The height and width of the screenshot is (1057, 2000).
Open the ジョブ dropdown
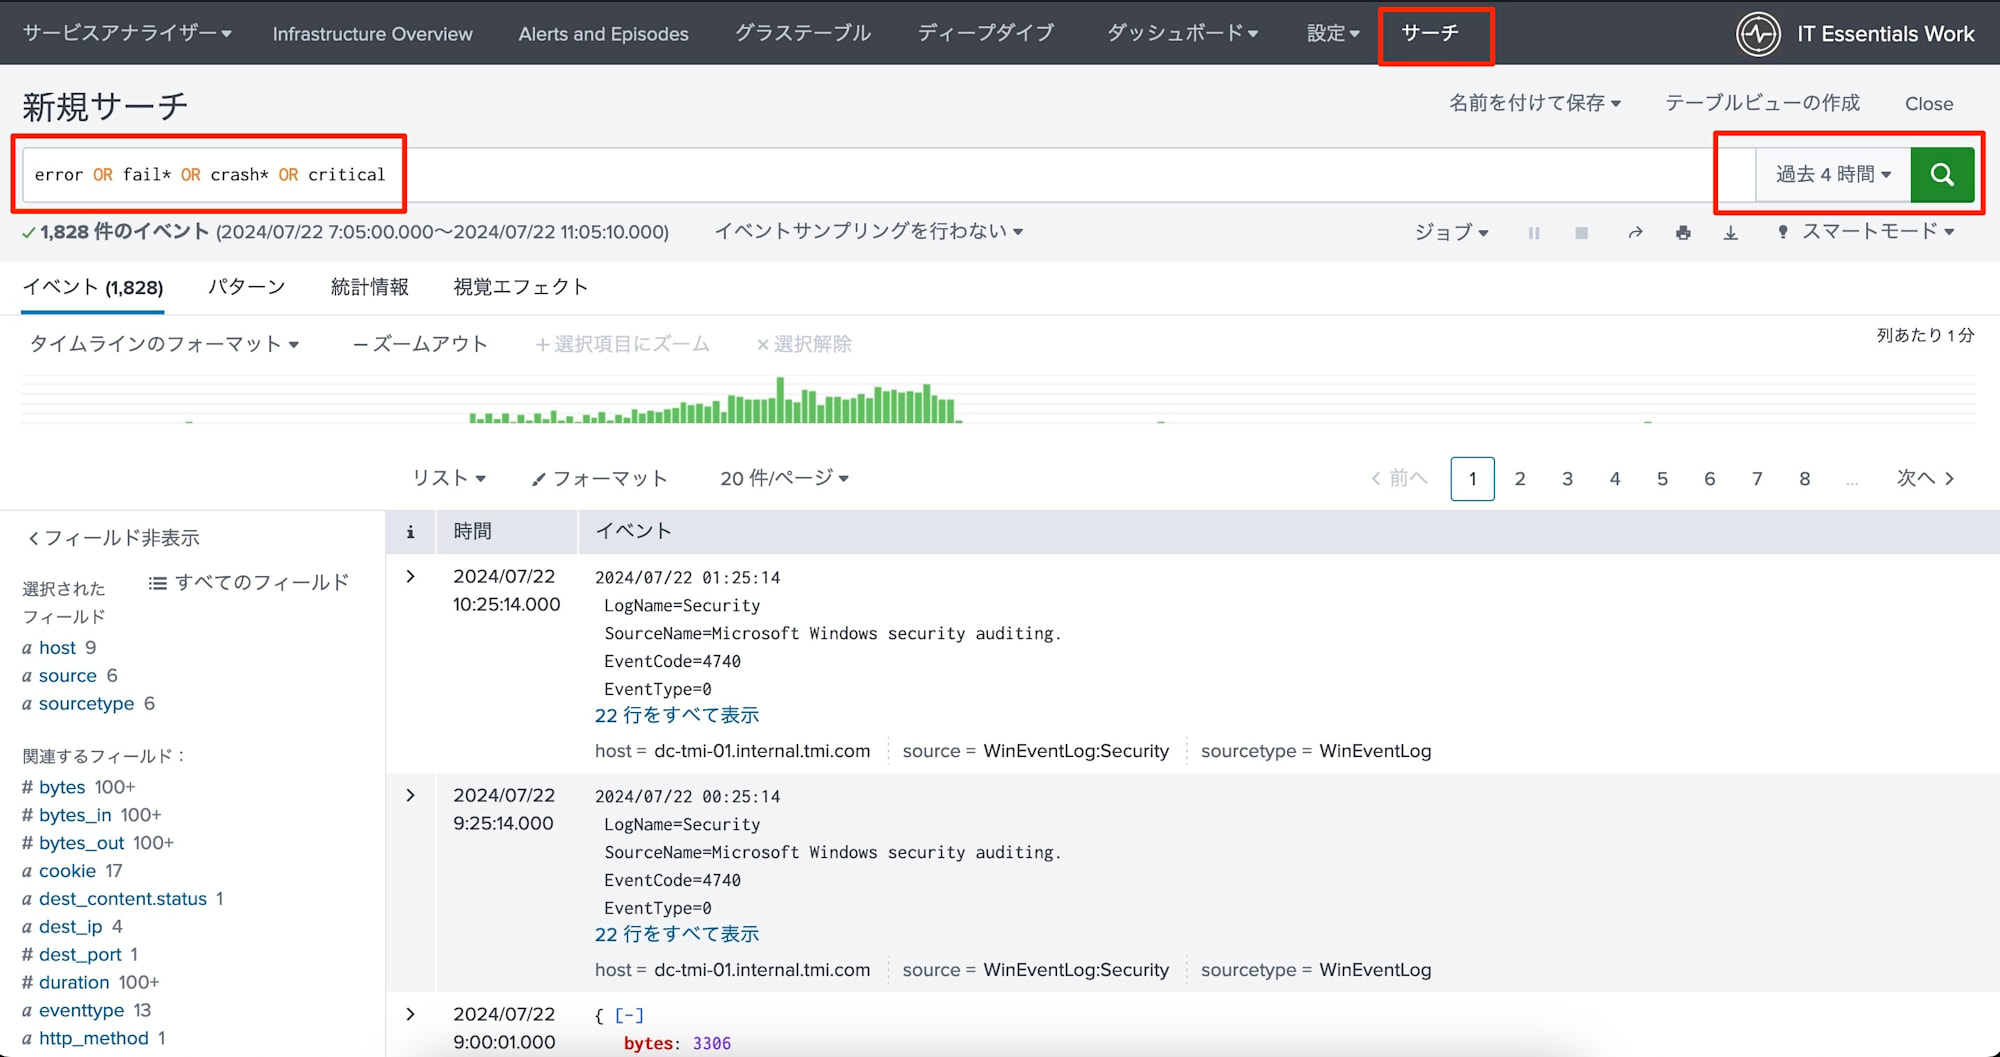(x=1451, y=232)
